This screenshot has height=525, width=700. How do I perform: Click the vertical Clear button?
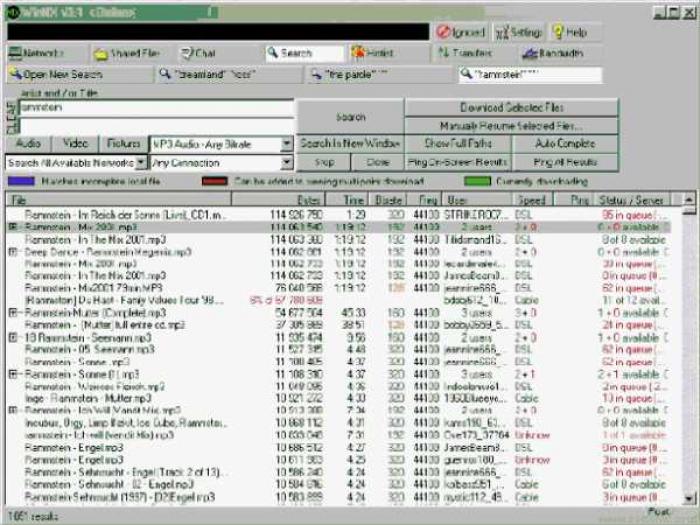[x=12, y=117]
